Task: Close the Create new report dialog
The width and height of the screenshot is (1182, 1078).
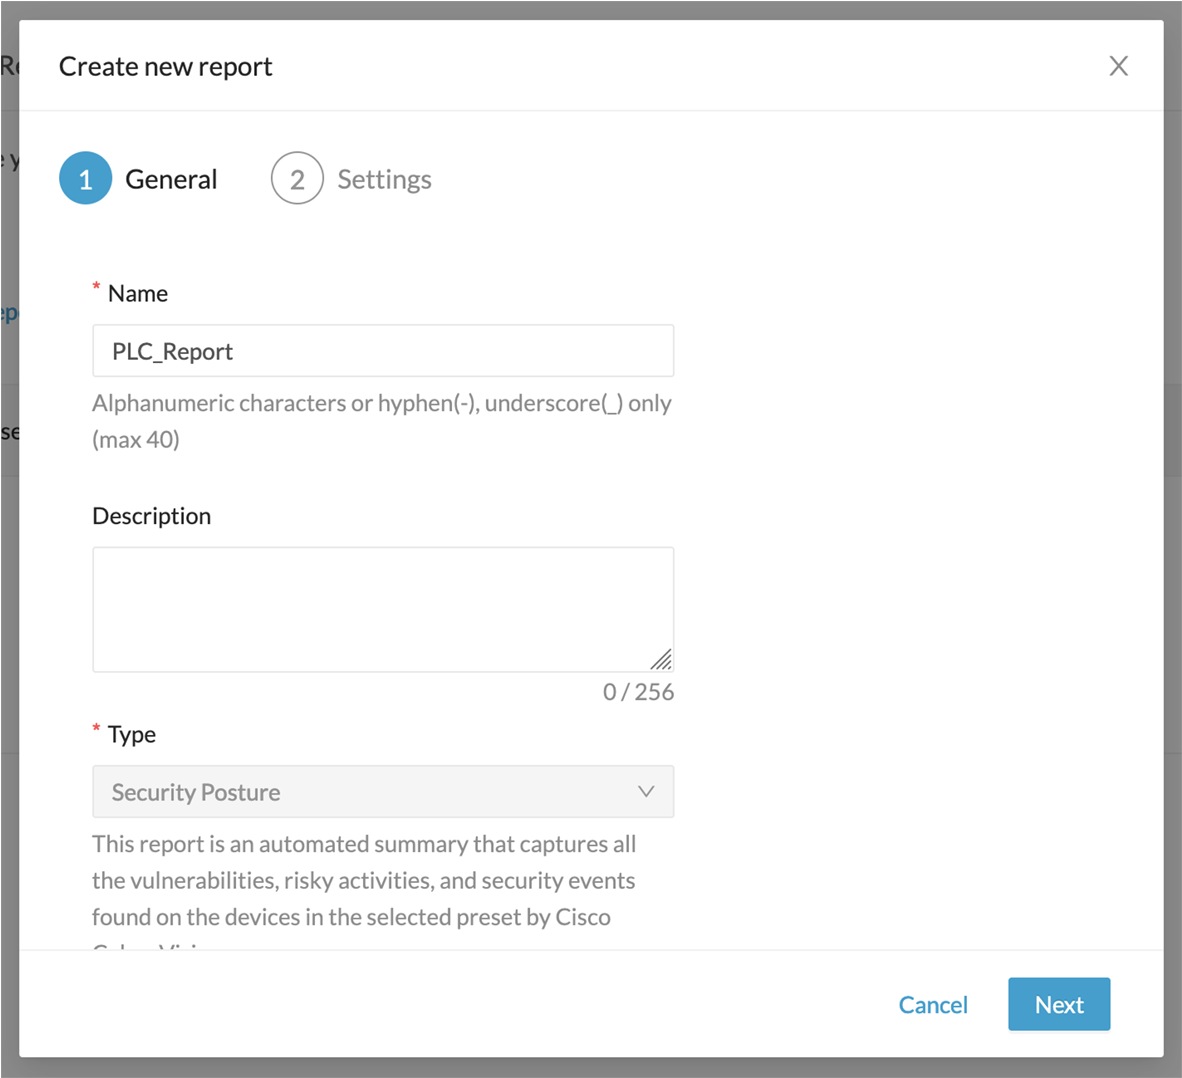Action: point(1118,66)
